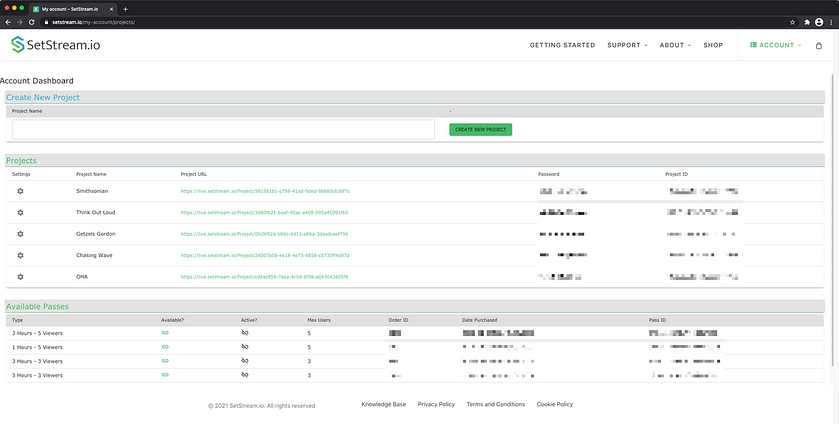Click the browser back arrow

point(7,22)
